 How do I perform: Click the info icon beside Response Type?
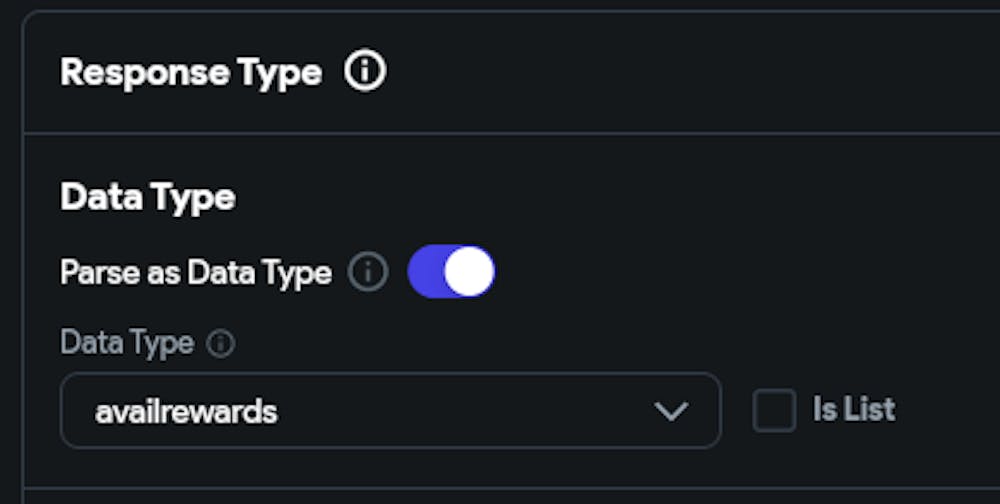(x=365, y=72)
